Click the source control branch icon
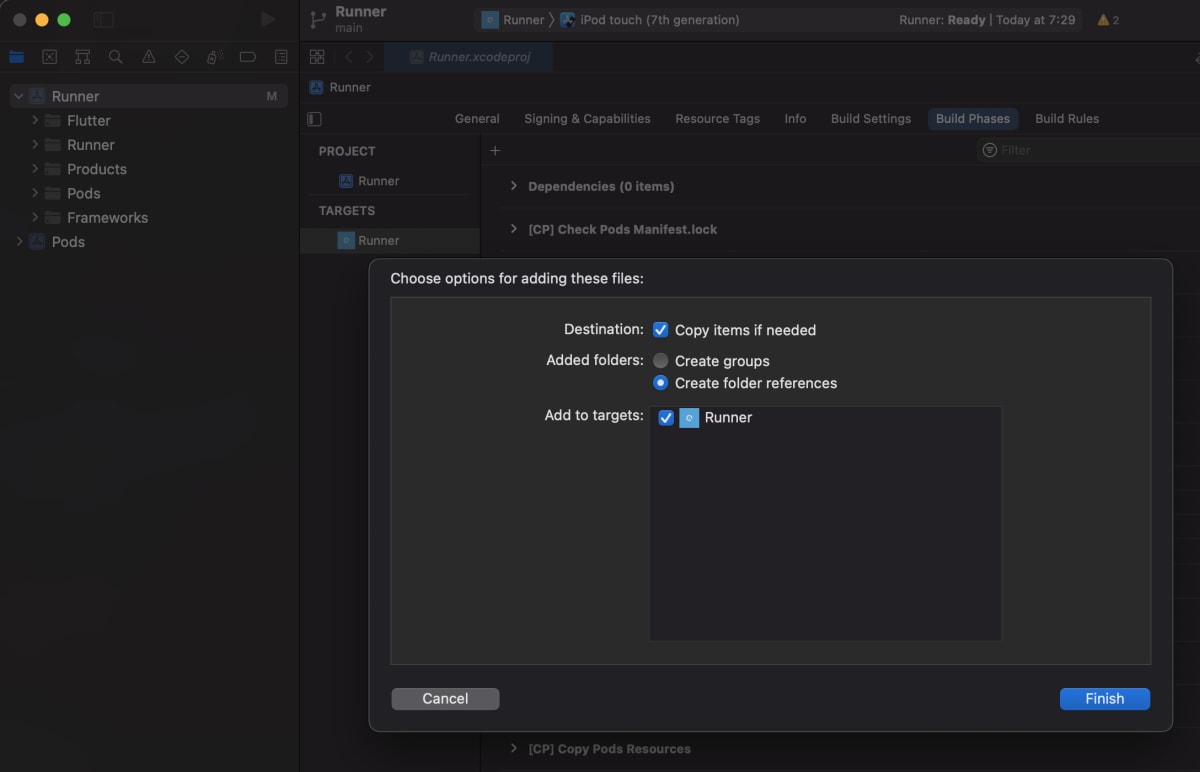The image size is (1200, 772). pos(318,19)
